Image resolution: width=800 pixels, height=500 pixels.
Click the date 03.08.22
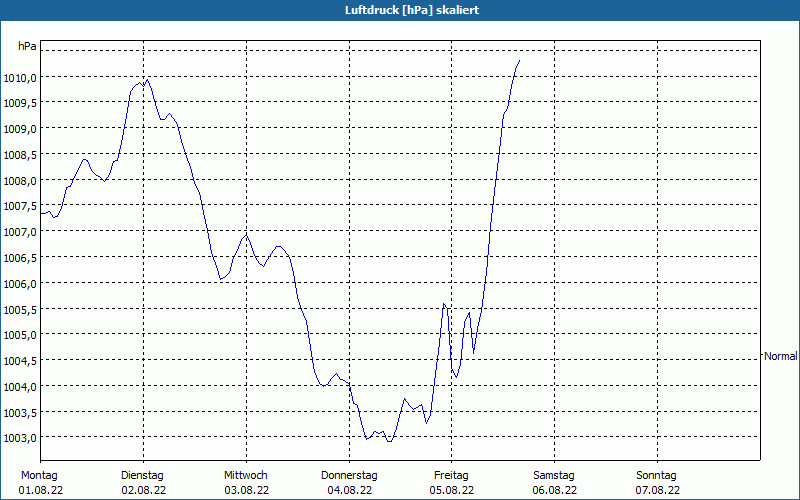pyautogui.click(x=246, y=491)
